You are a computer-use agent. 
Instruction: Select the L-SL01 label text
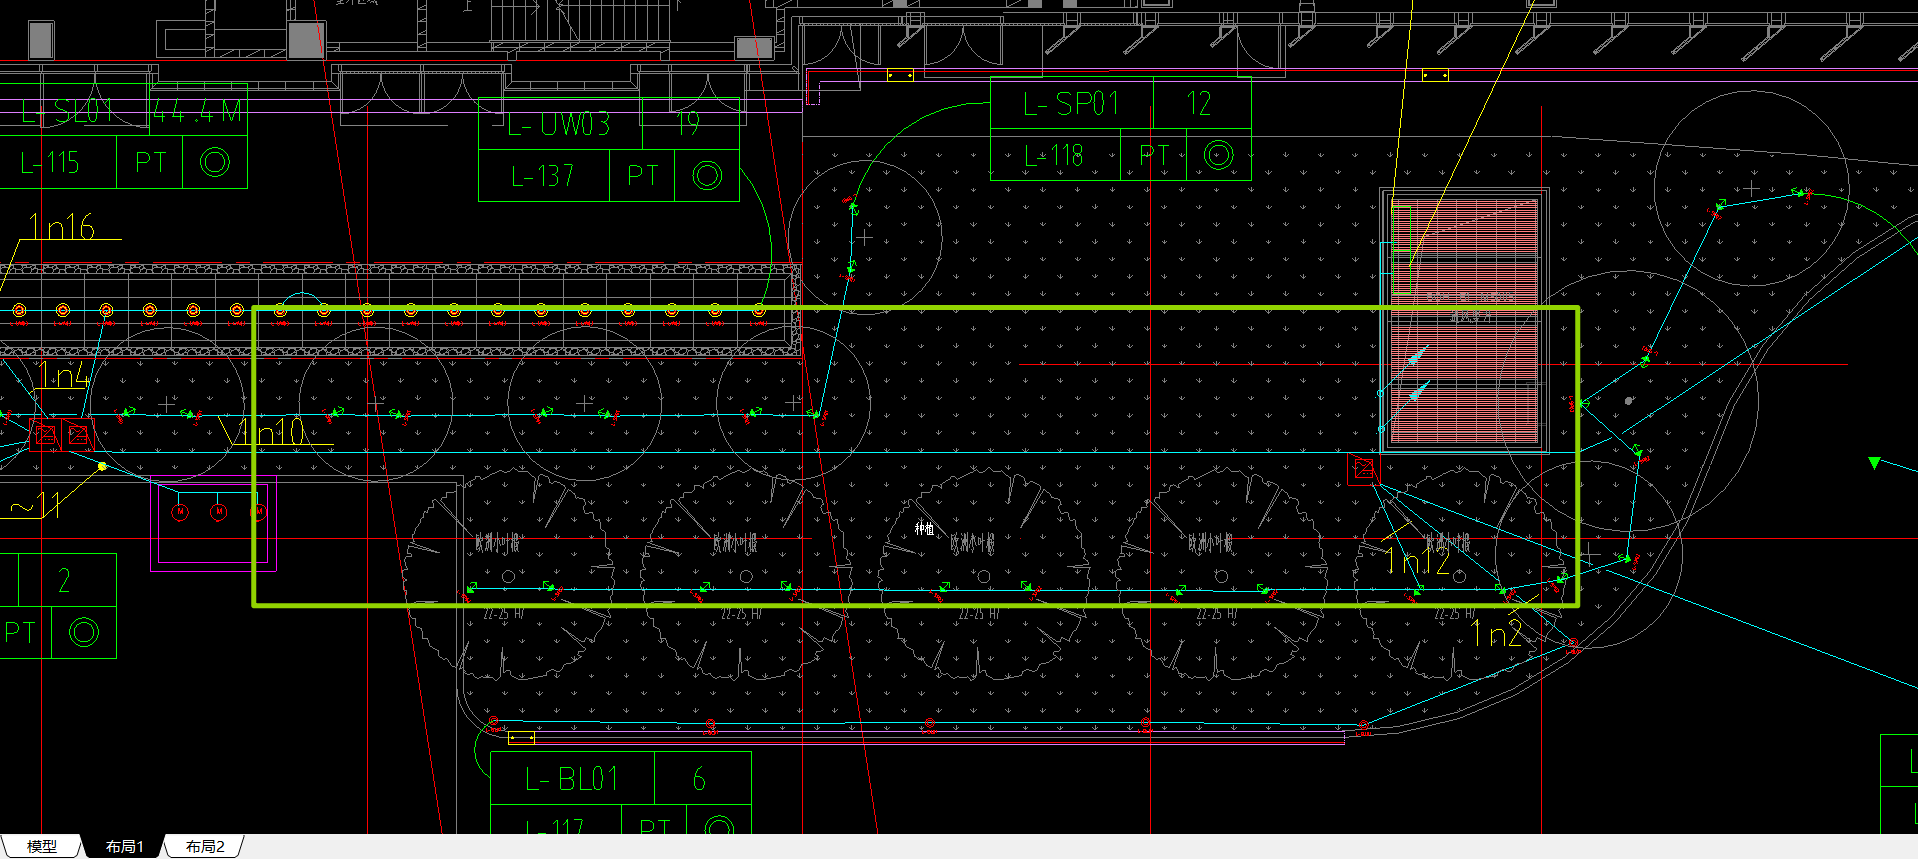pos(68,111)
